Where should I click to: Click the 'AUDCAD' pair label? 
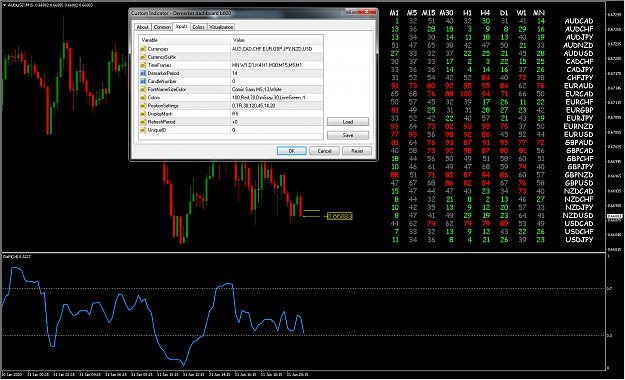(x=579, y=21)
